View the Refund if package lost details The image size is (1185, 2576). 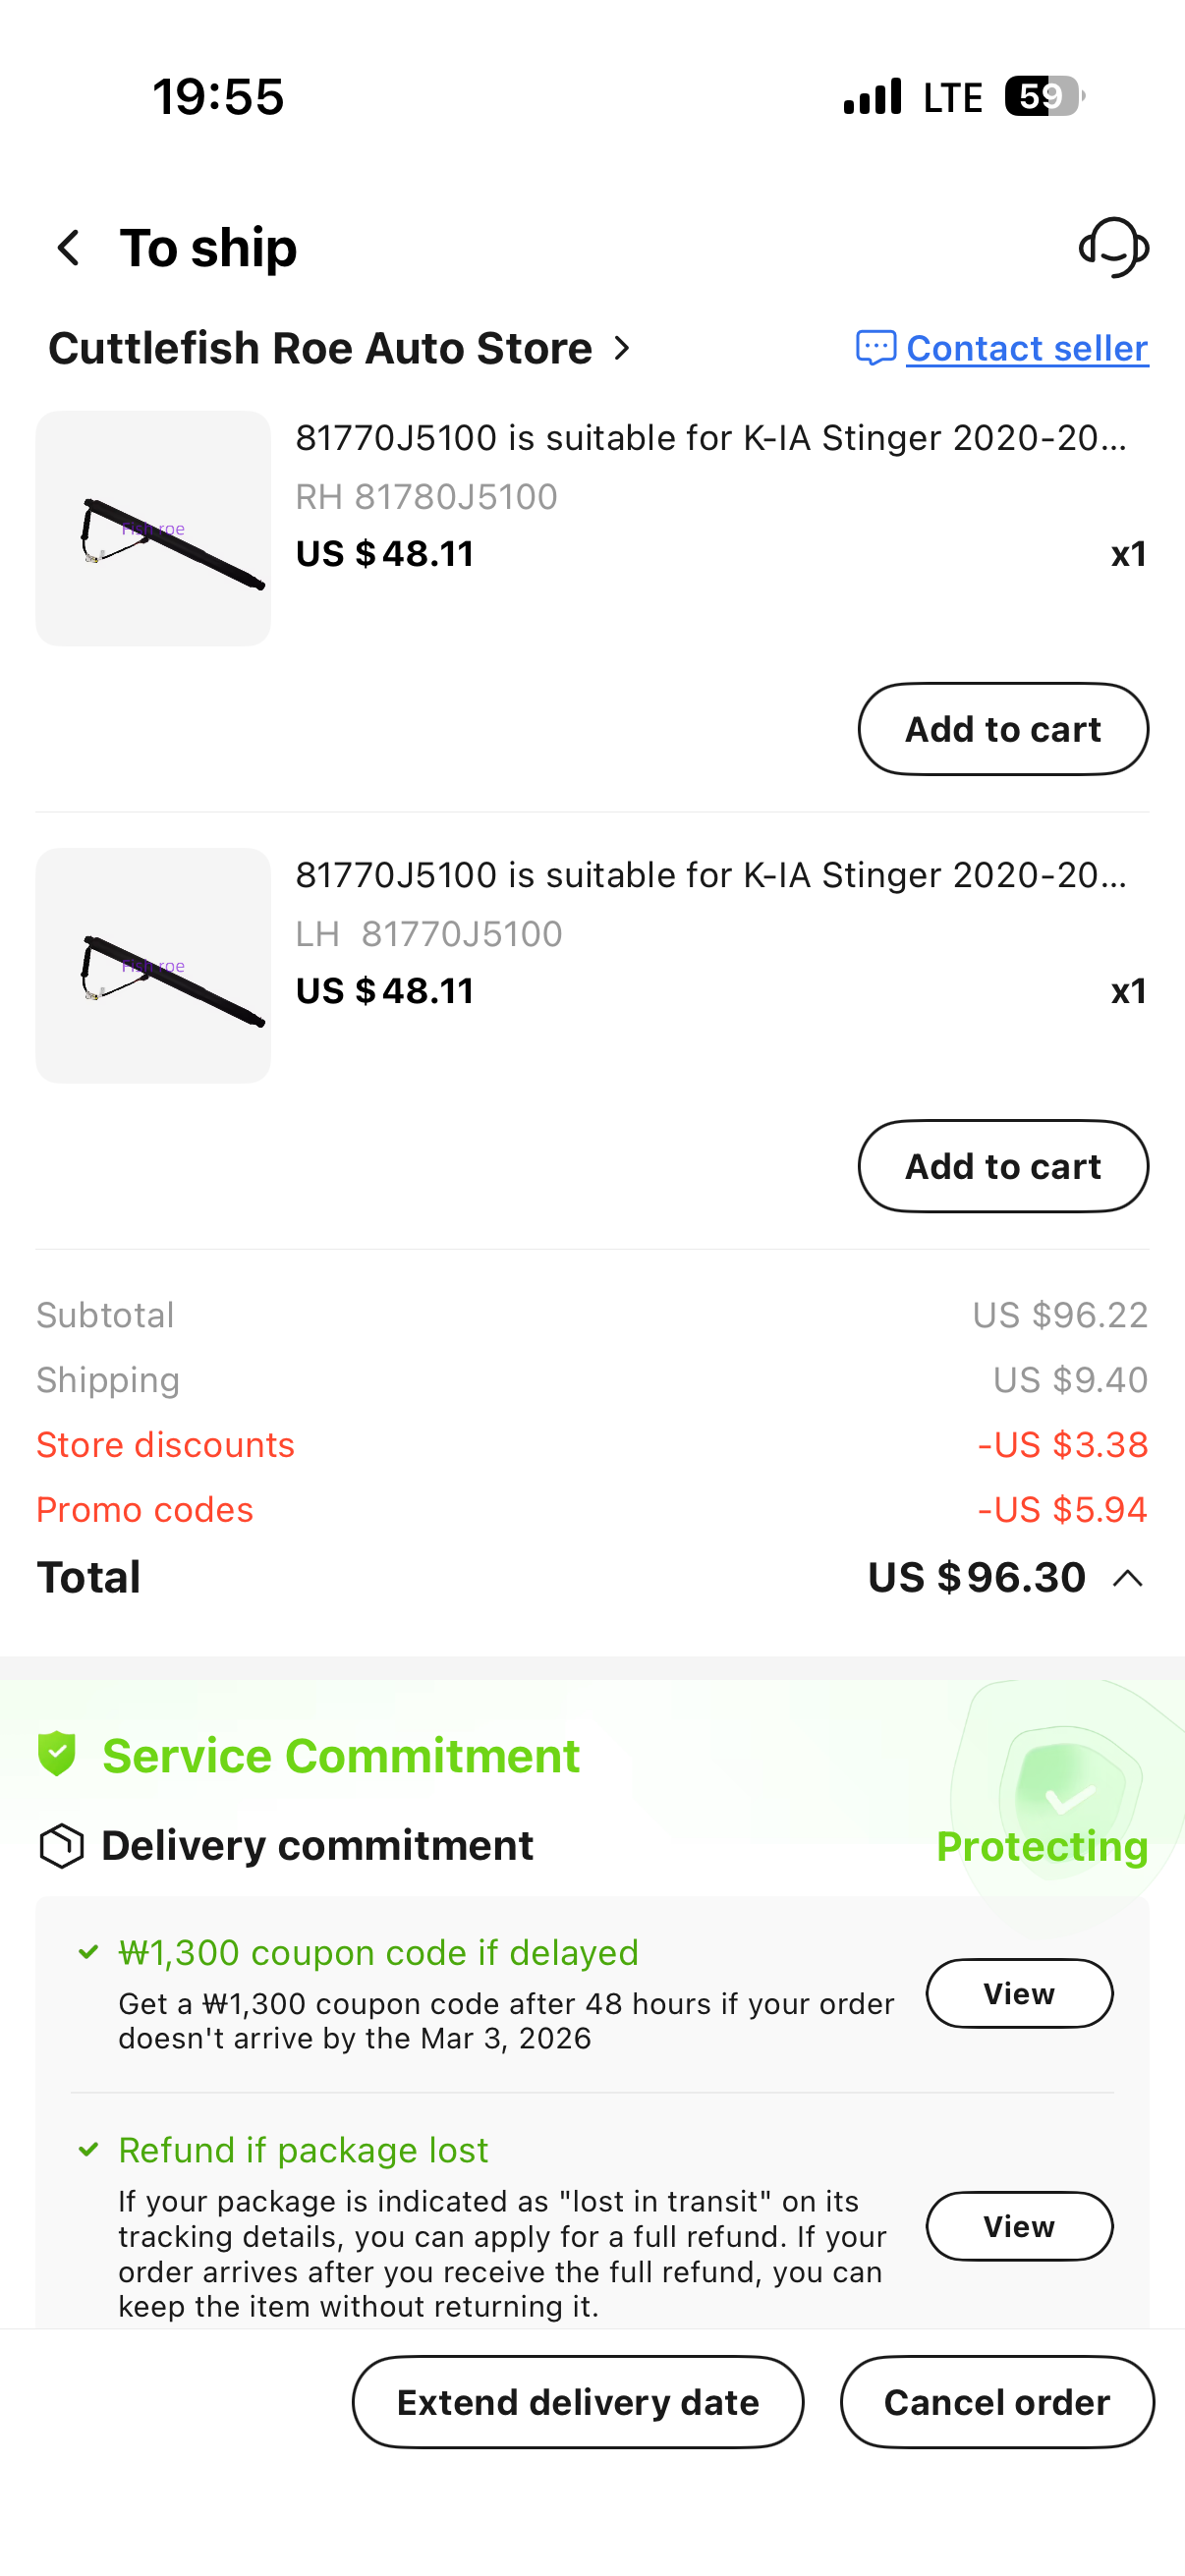coord(1018,2226)
